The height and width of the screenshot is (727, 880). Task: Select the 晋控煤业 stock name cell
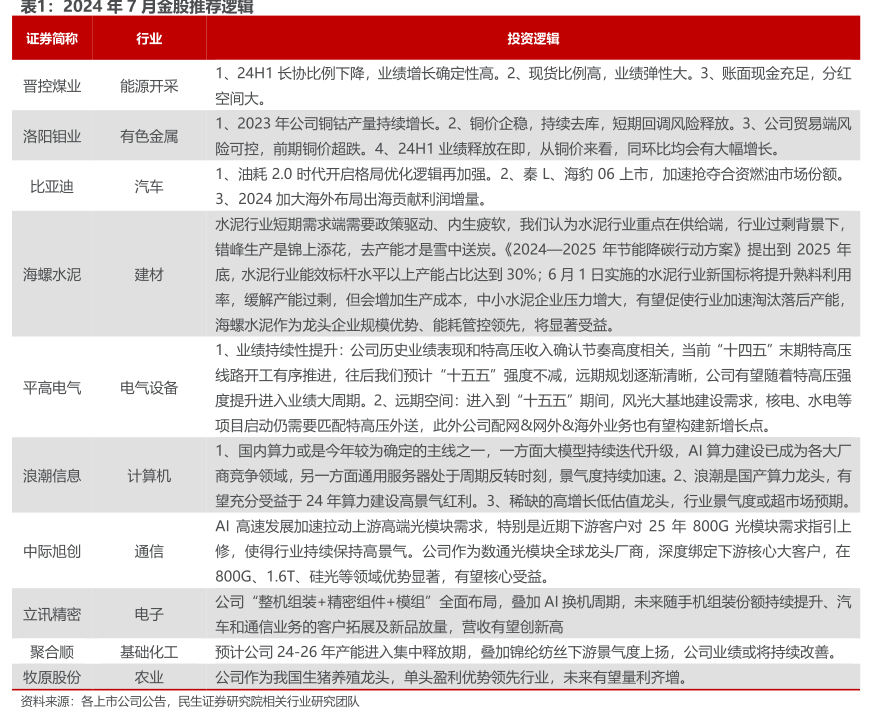tap(52, 86)
